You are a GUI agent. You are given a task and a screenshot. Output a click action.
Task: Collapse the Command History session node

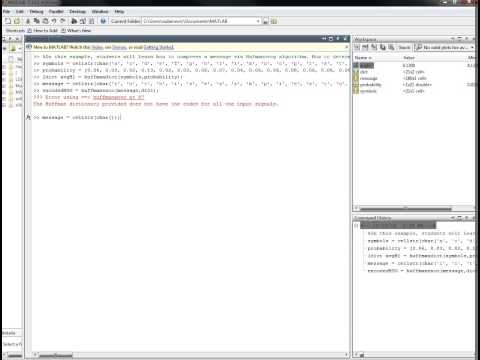(356, 226)
